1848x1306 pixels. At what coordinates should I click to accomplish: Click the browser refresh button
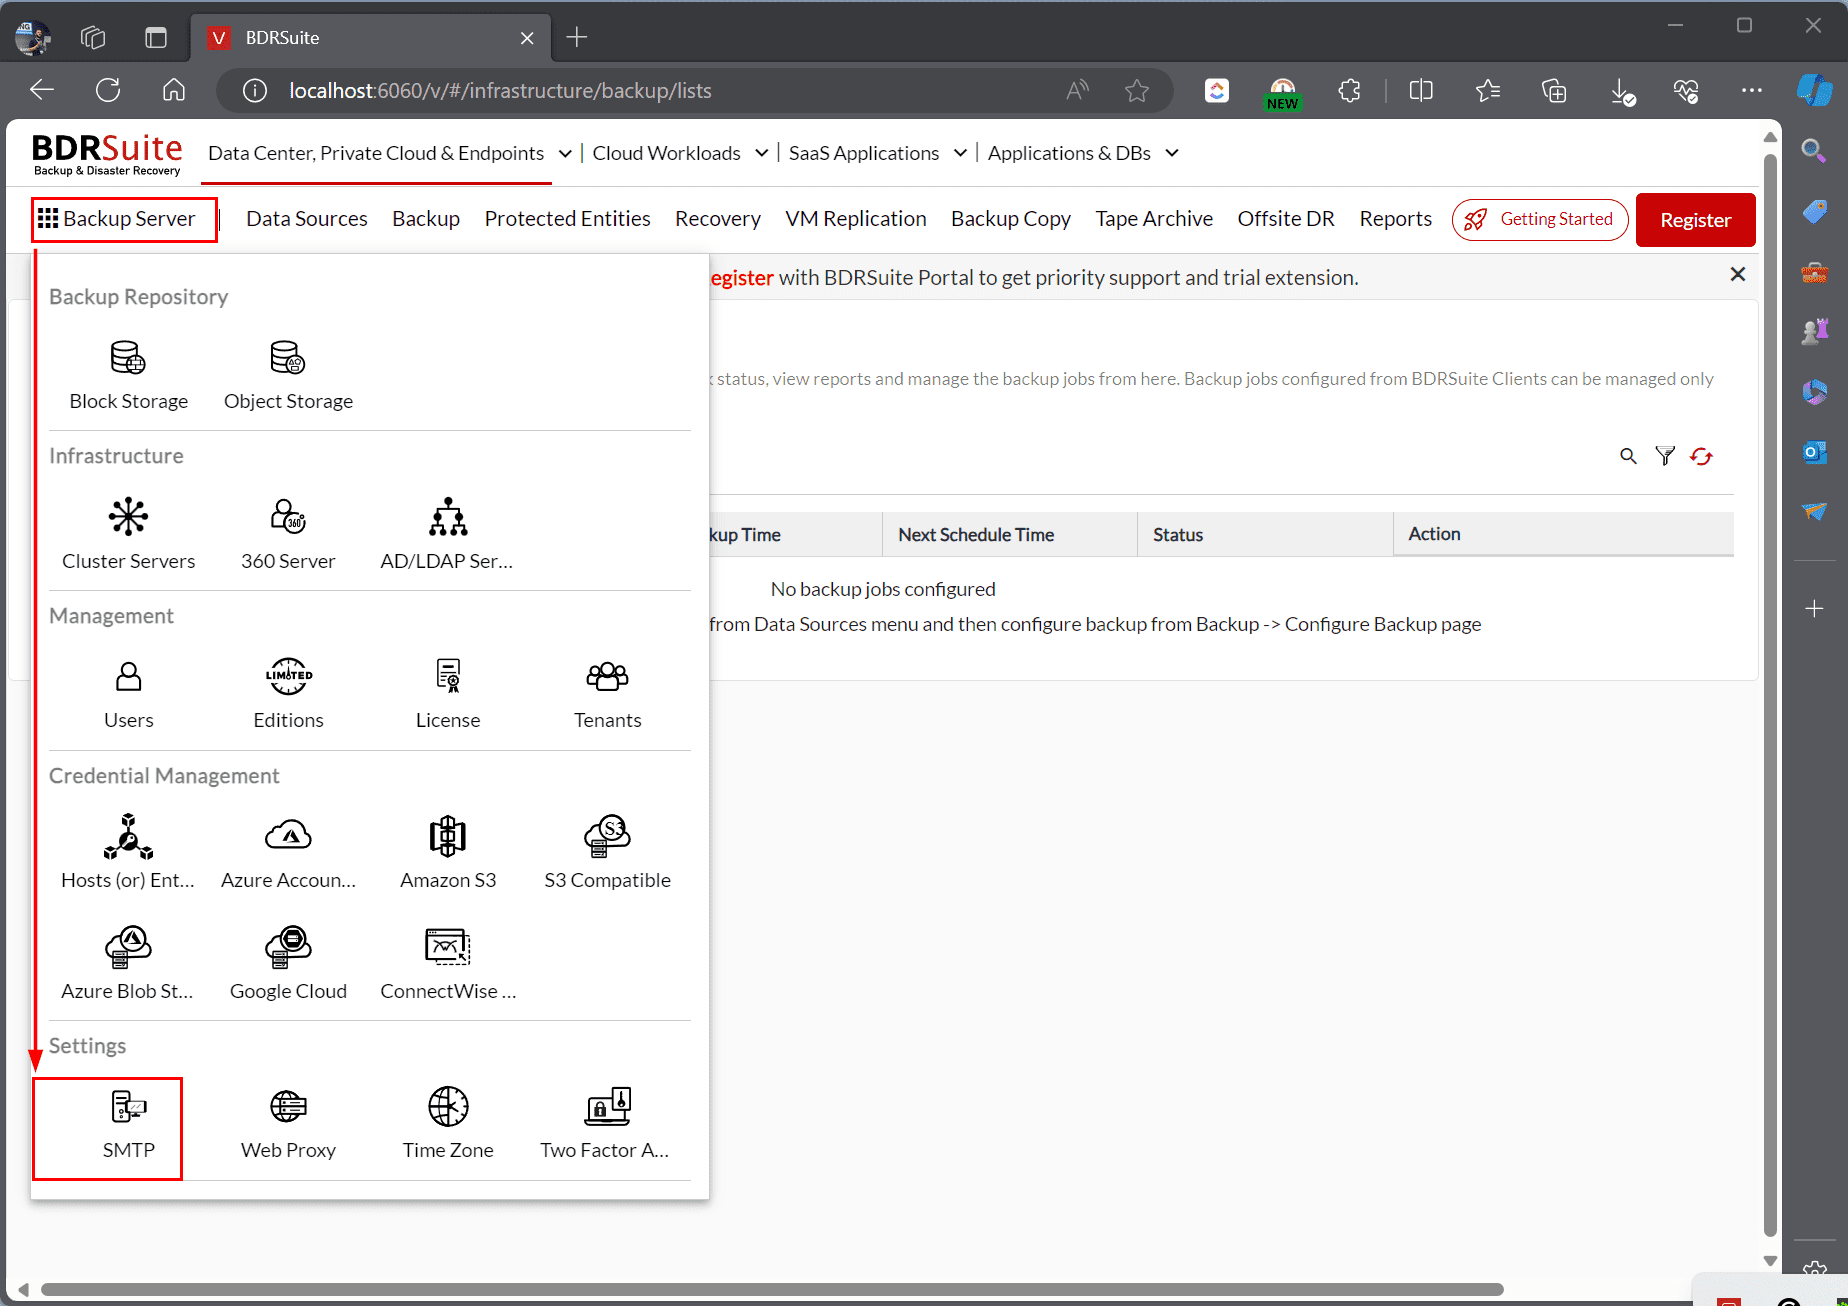(x=108, y=90)
